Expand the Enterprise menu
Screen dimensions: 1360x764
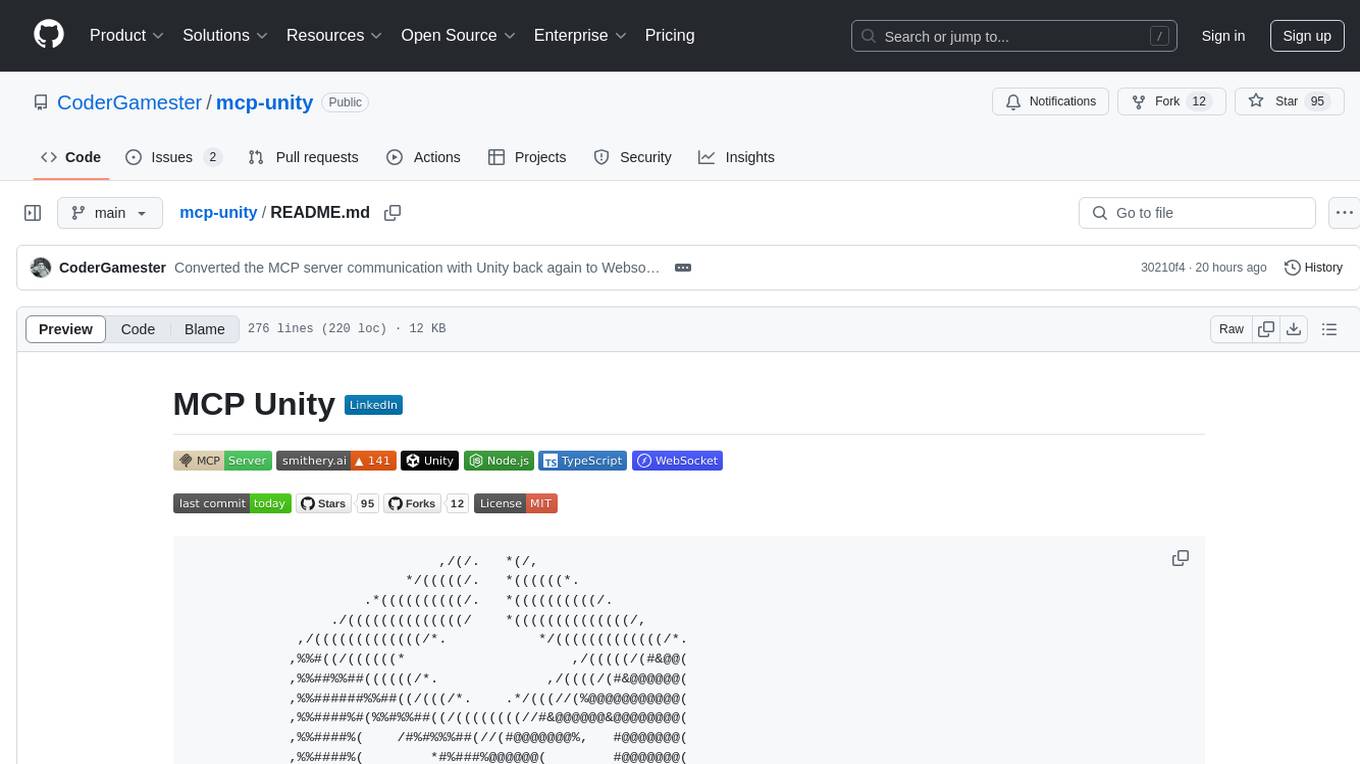pos(580,35)
